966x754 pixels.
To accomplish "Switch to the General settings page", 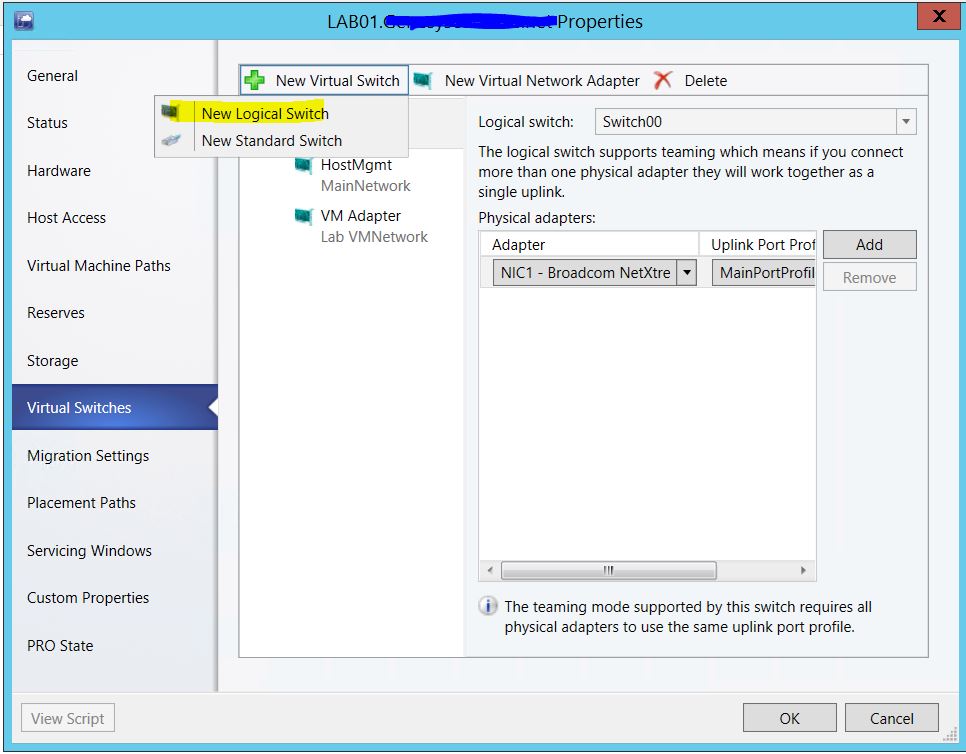I will (51, 75).
